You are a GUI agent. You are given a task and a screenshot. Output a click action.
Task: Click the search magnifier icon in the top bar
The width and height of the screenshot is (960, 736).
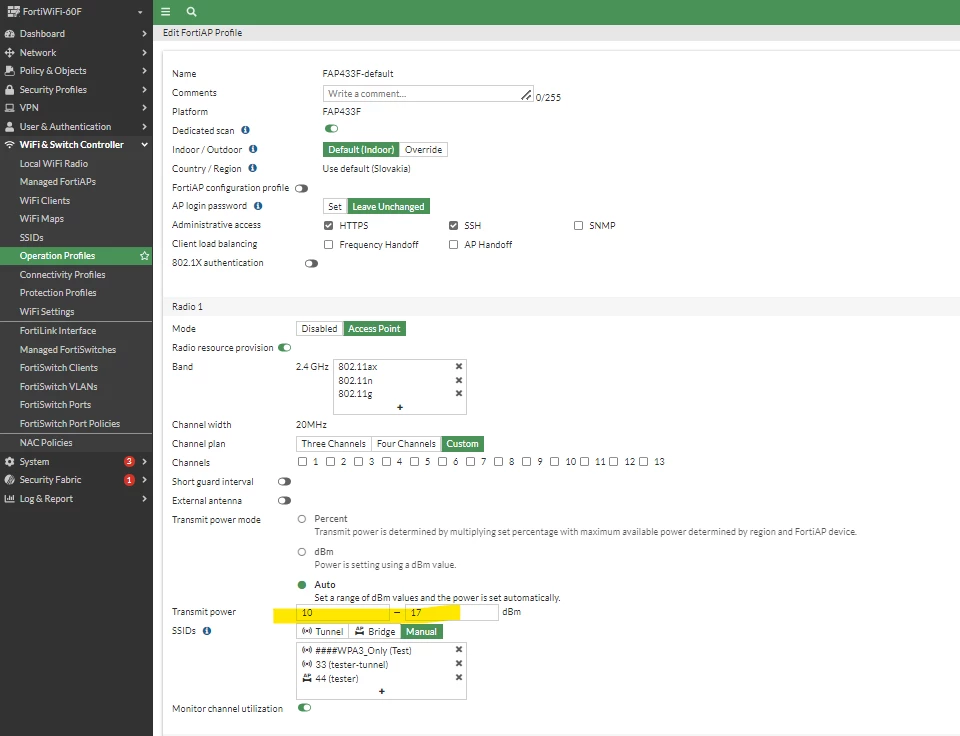pyautogui.click(x=192, y=12)
